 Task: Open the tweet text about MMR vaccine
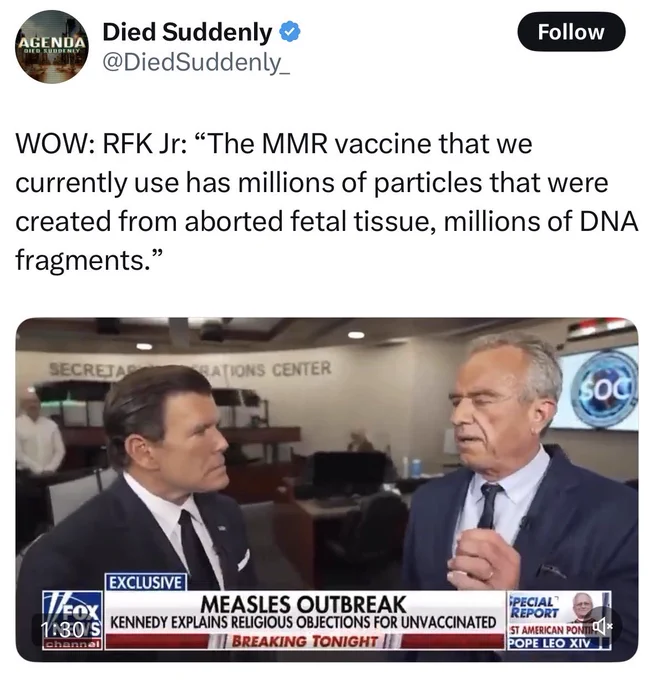tap(327, 201)
